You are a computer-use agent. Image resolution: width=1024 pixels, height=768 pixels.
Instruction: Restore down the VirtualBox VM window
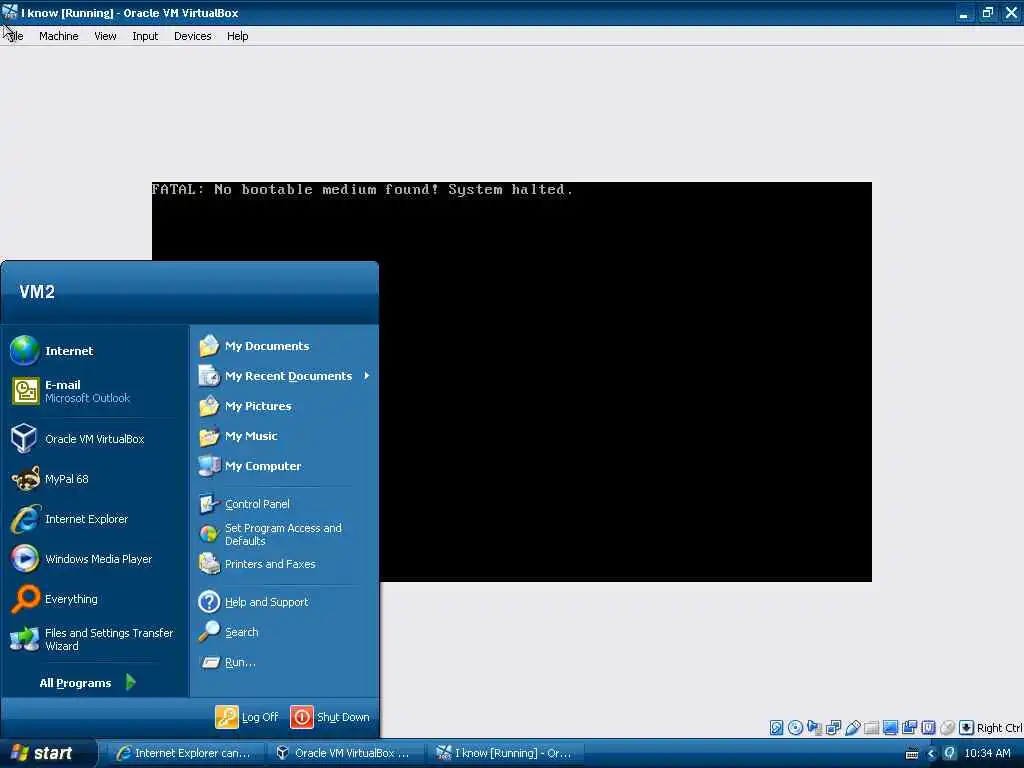tap(987, 13)
